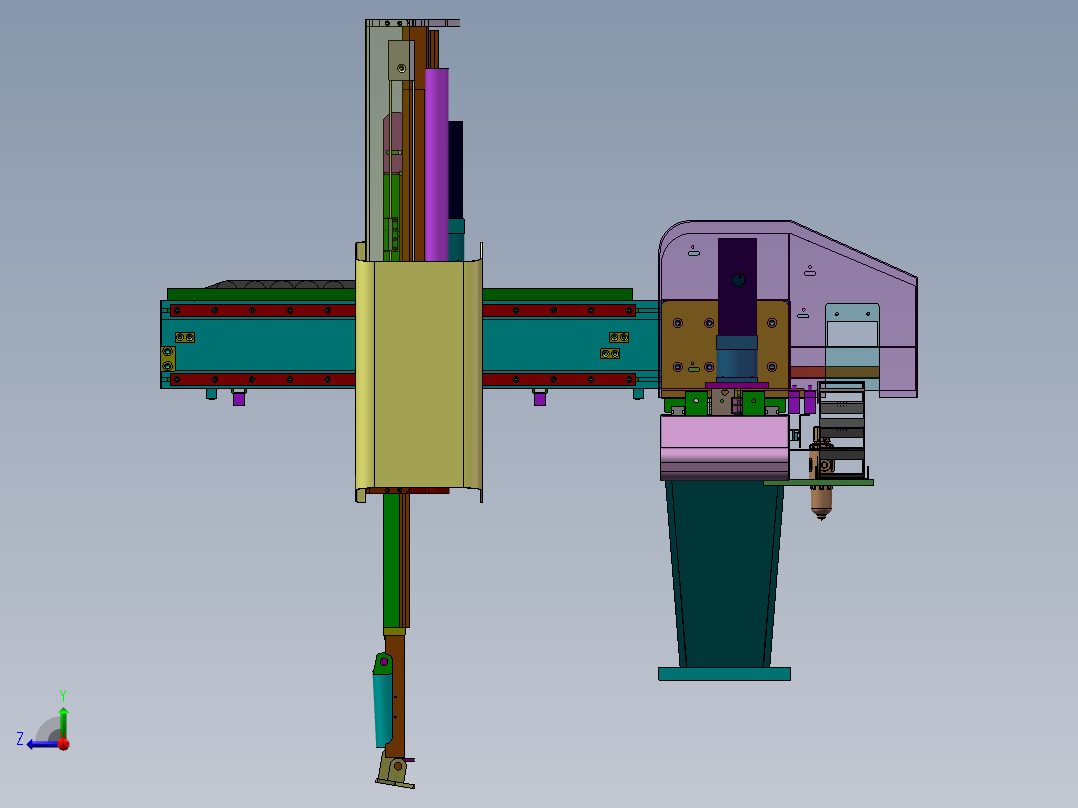Select the dark teal tapered pedestal column
Screen dimensions: 1078x808
(x=725, y=574)
